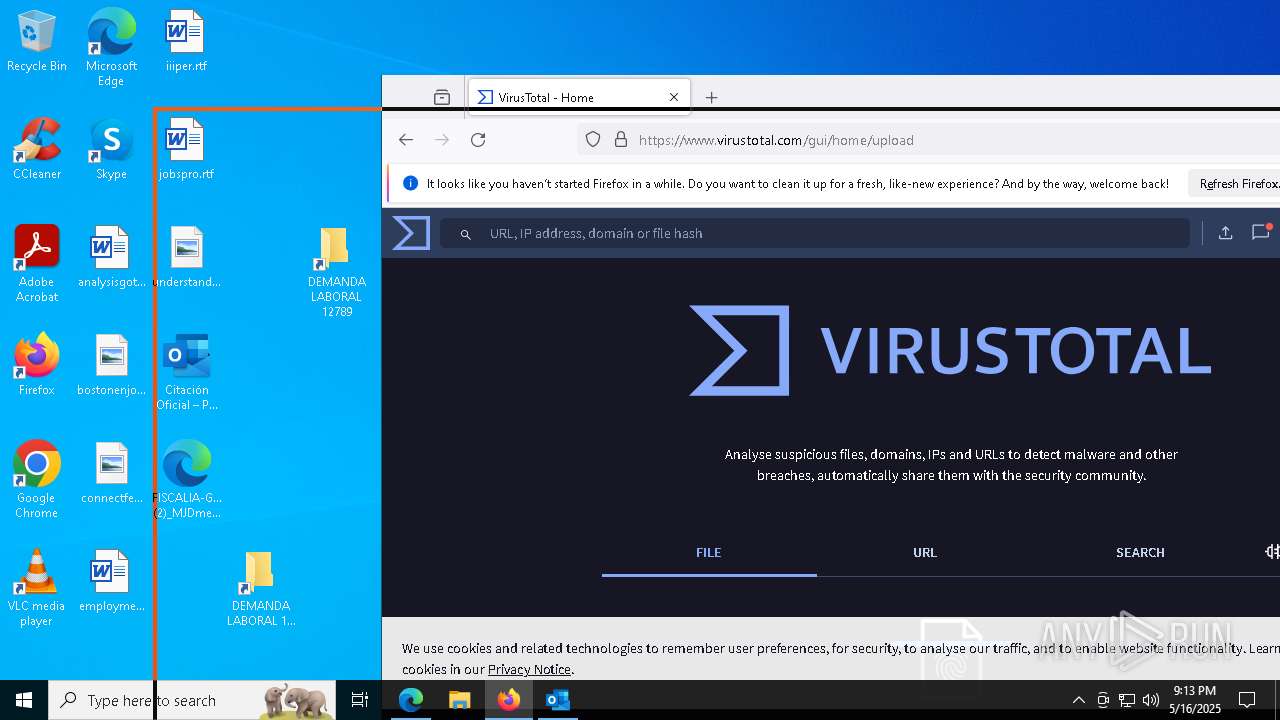This screenshot has width=1280, height=720.
Task: Select the jobspro.rtf file icon
Action: pyautogui.click(x=186, y=150)
